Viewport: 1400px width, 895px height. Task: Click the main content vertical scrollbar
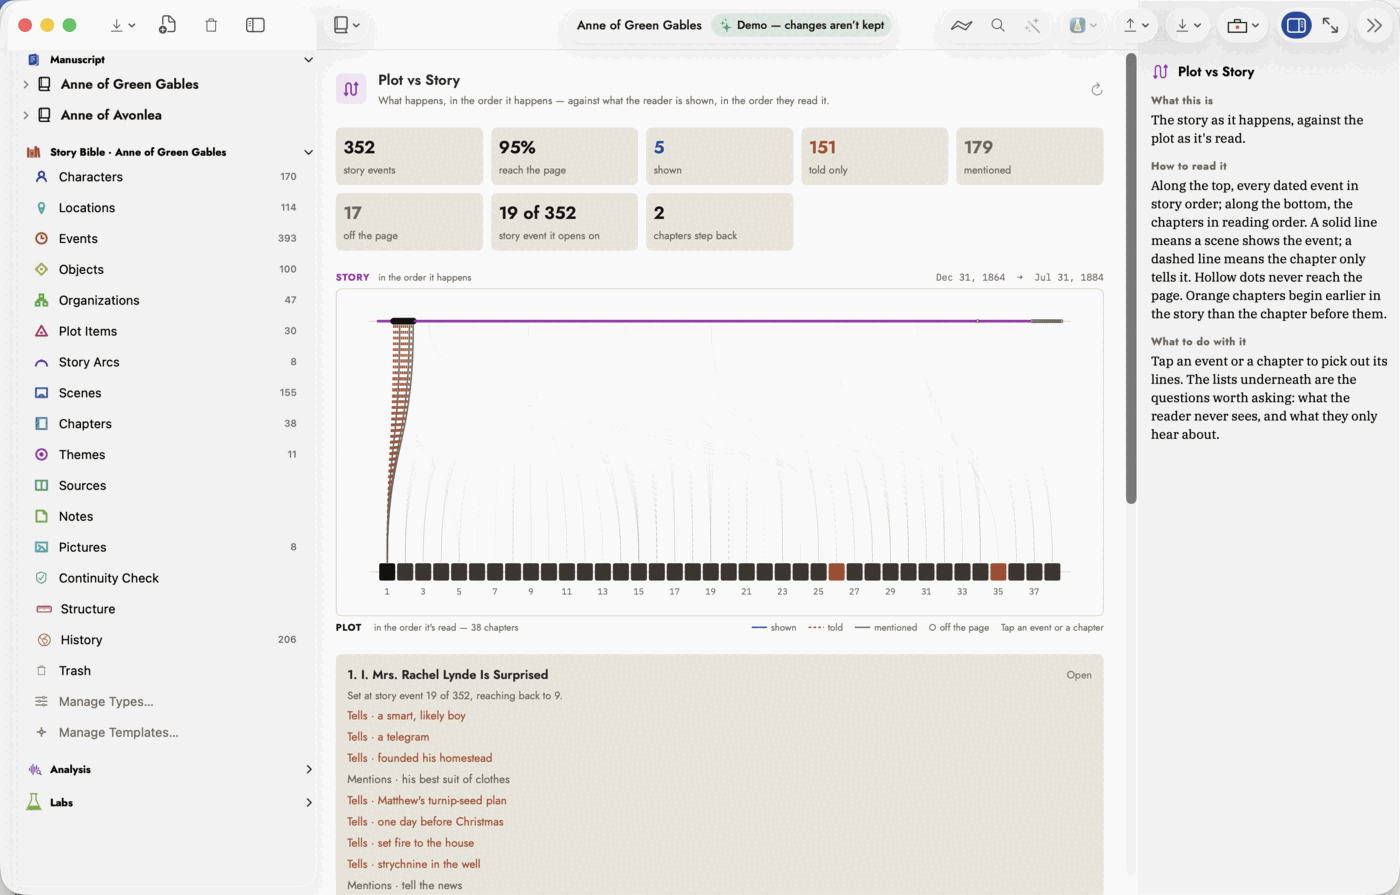1131,278
